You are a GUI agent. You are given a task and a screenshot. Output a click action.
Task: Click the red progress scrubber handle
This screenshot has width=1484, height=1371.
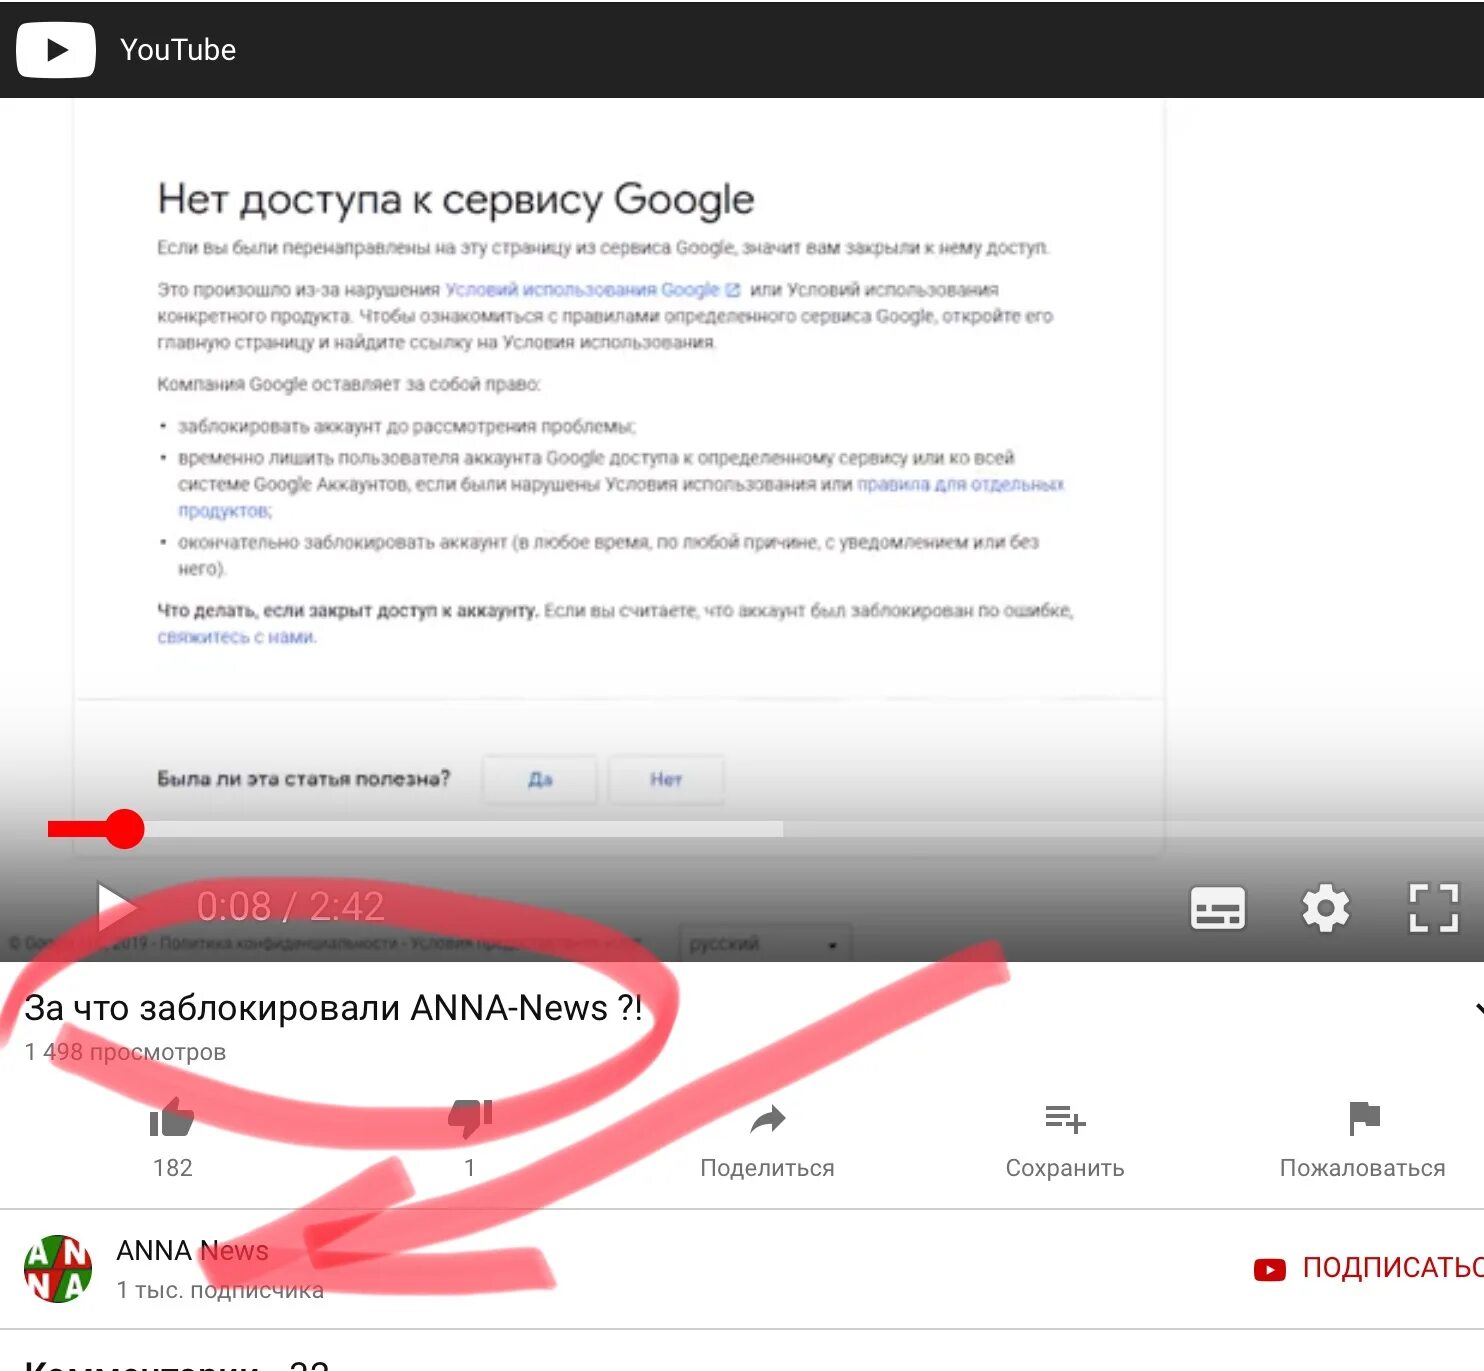click(x=125, y=829)
